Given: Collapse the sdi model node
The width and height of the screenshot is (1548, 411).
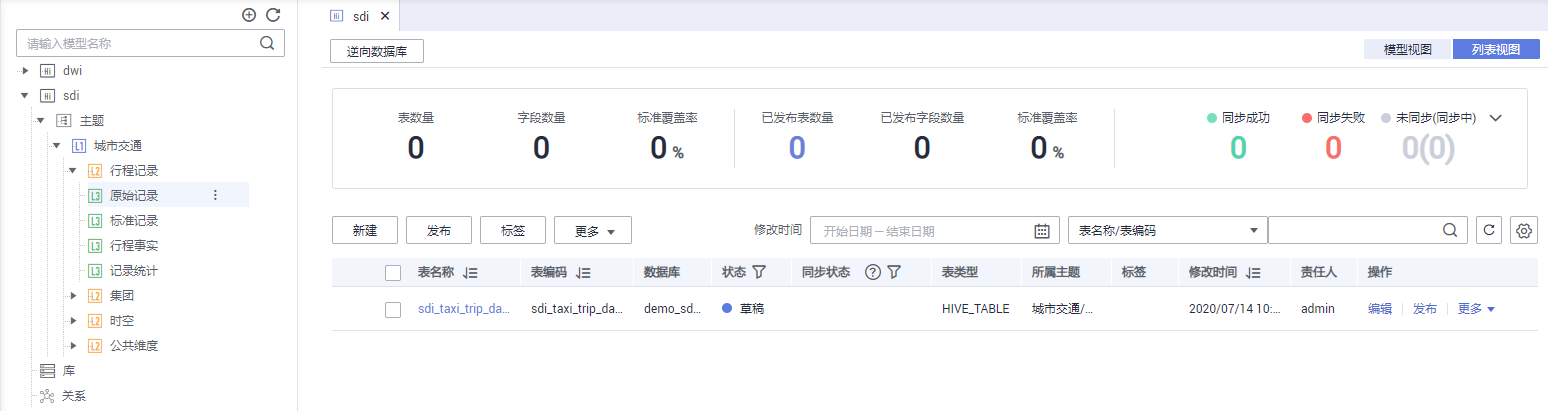Looking at the screenshot, I should 25,96.
